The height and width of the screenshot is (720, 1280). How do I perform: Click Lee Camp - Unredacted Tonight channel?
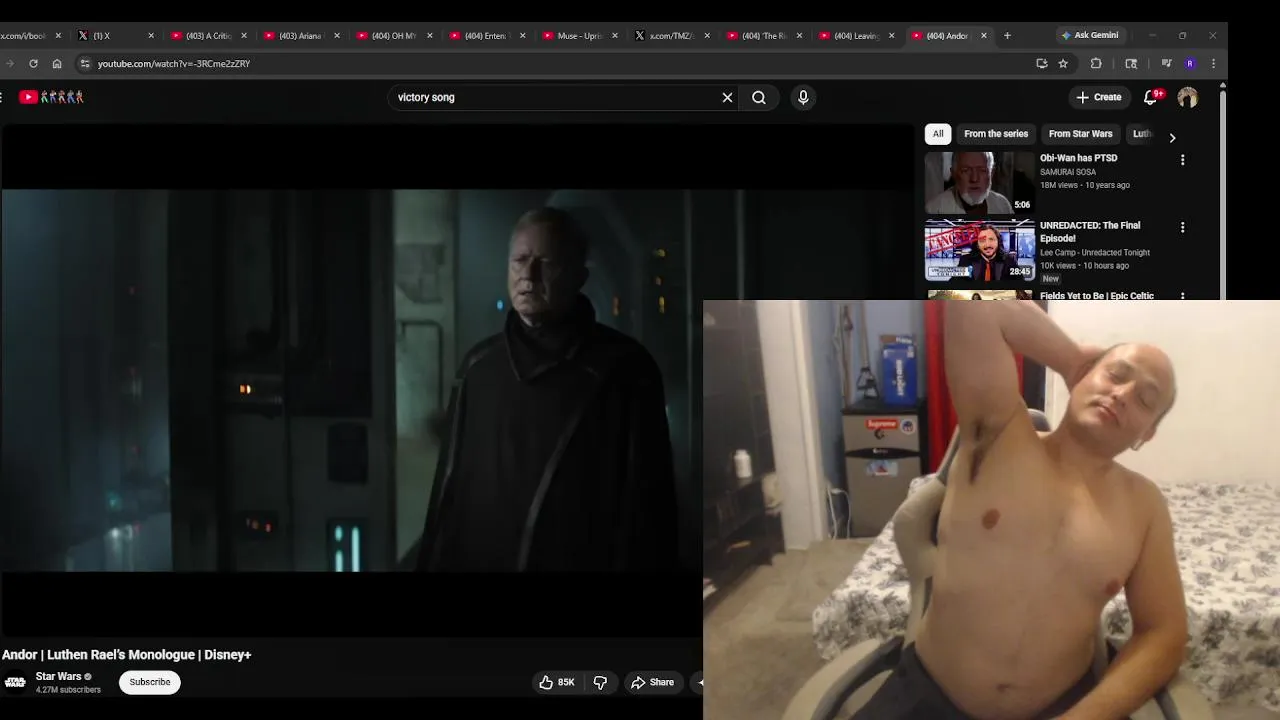pos(1095,253)
